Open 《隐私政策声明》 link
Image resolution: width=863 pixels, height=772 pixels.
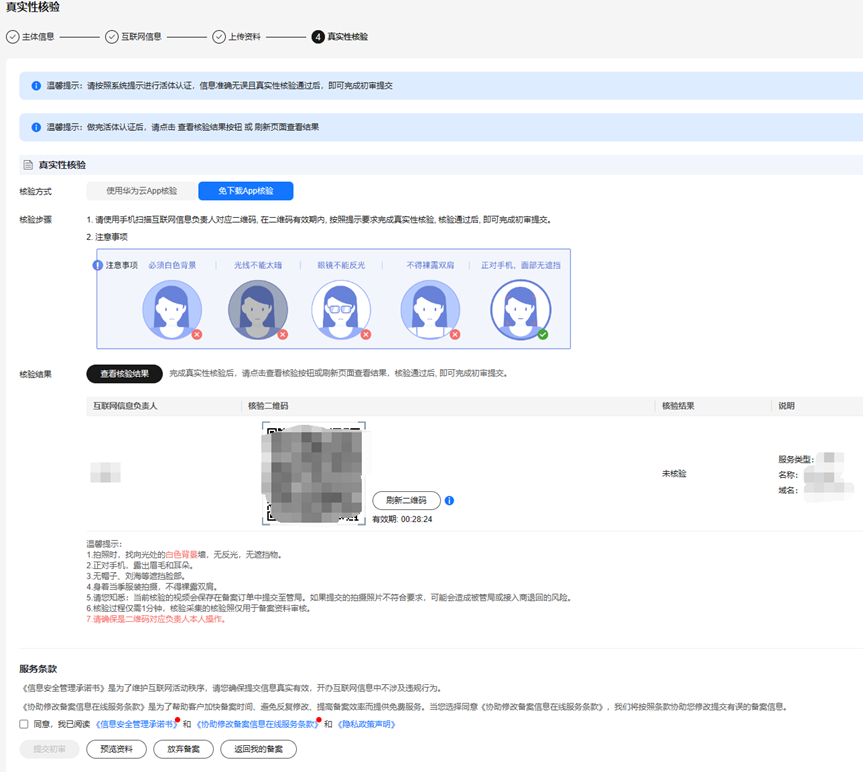367,724
